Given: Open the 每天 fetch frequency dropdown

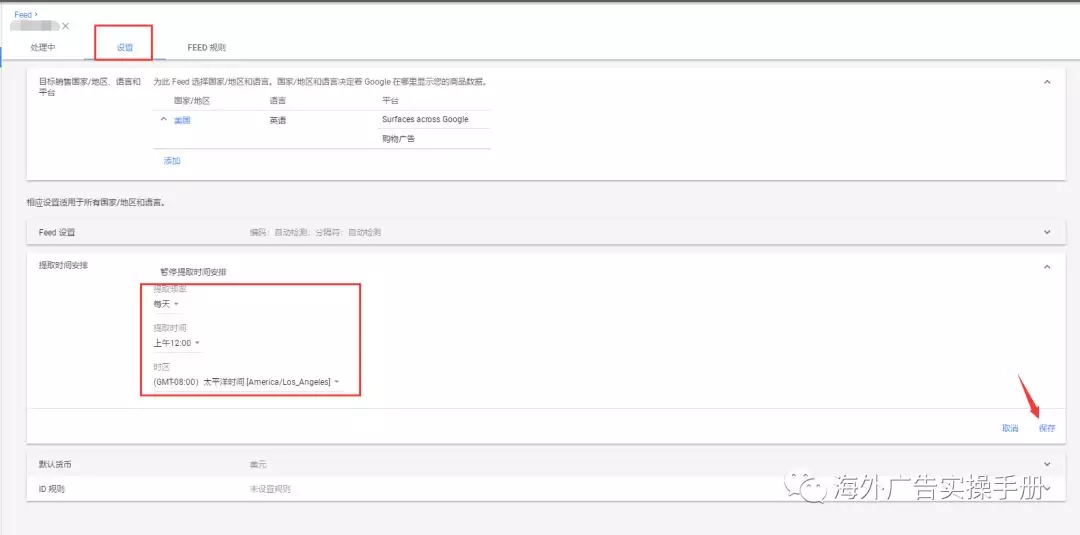Looking at the screenshot, I should [166, 304].
